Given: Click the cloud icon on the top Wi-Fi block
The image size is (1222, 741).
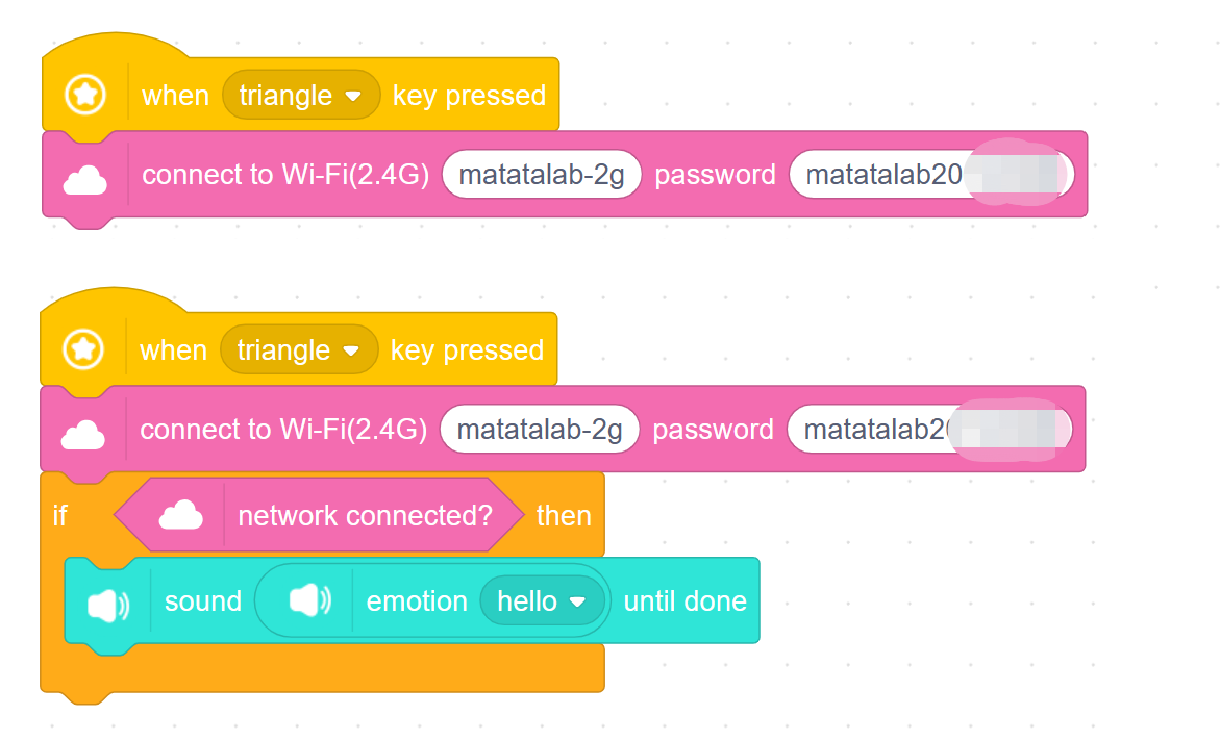Looking at the screenshot, I should tap(85, 180).
